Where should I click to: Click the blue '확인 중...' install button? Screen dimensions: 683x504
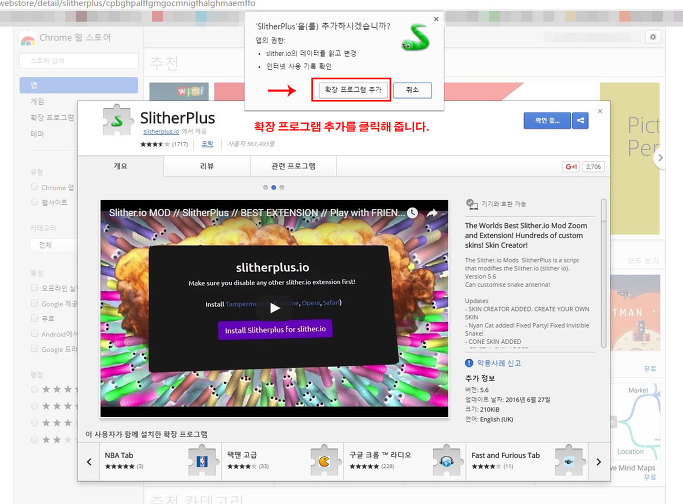click(x=547, y=120)
